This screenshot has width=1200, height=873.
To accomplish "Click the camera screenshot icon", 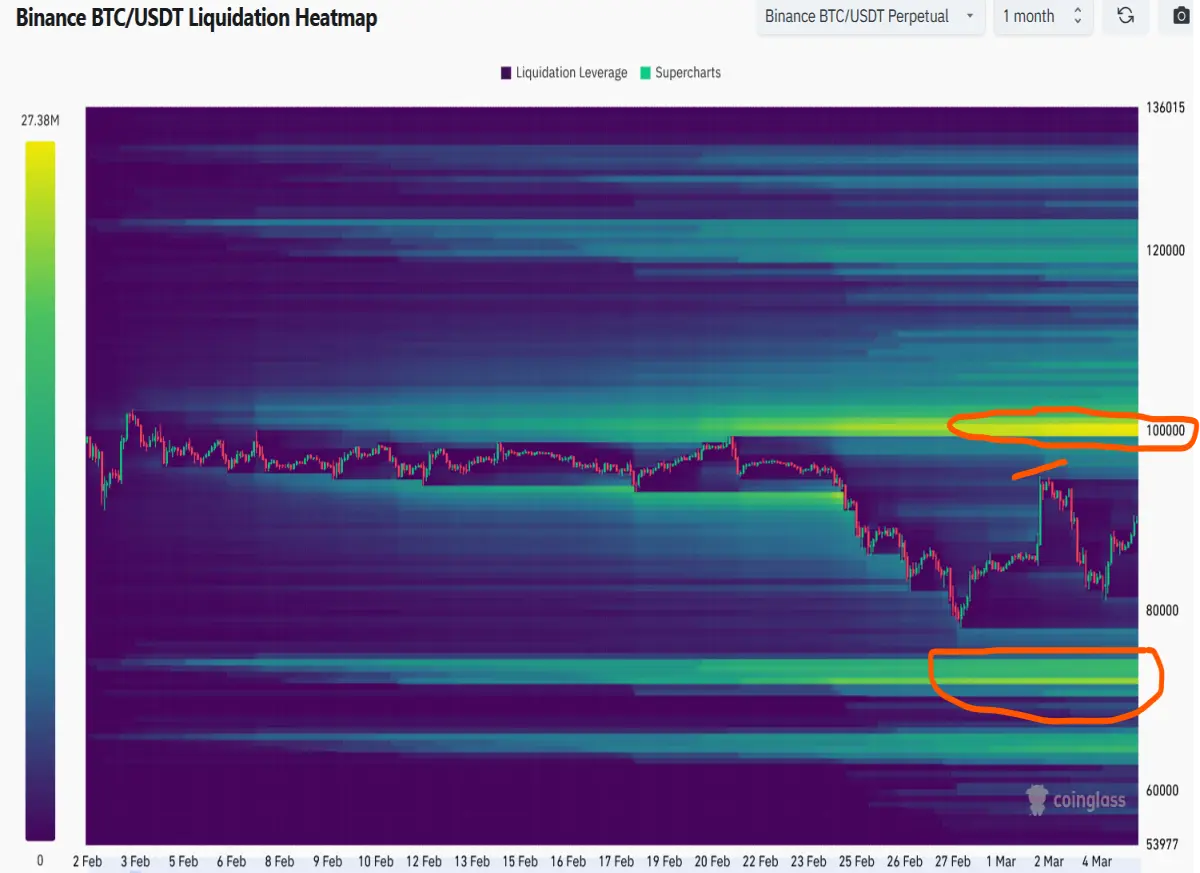I will [1180, 16].
